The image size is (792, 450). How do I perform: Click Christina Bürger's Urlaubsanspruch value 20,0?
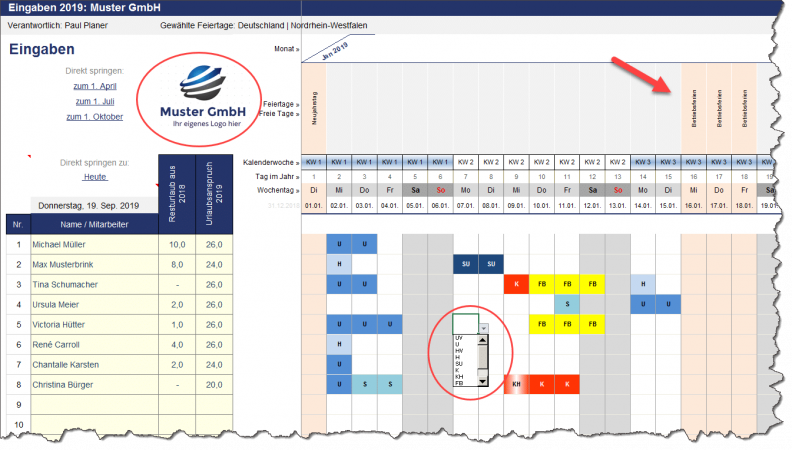click(214, 384)
